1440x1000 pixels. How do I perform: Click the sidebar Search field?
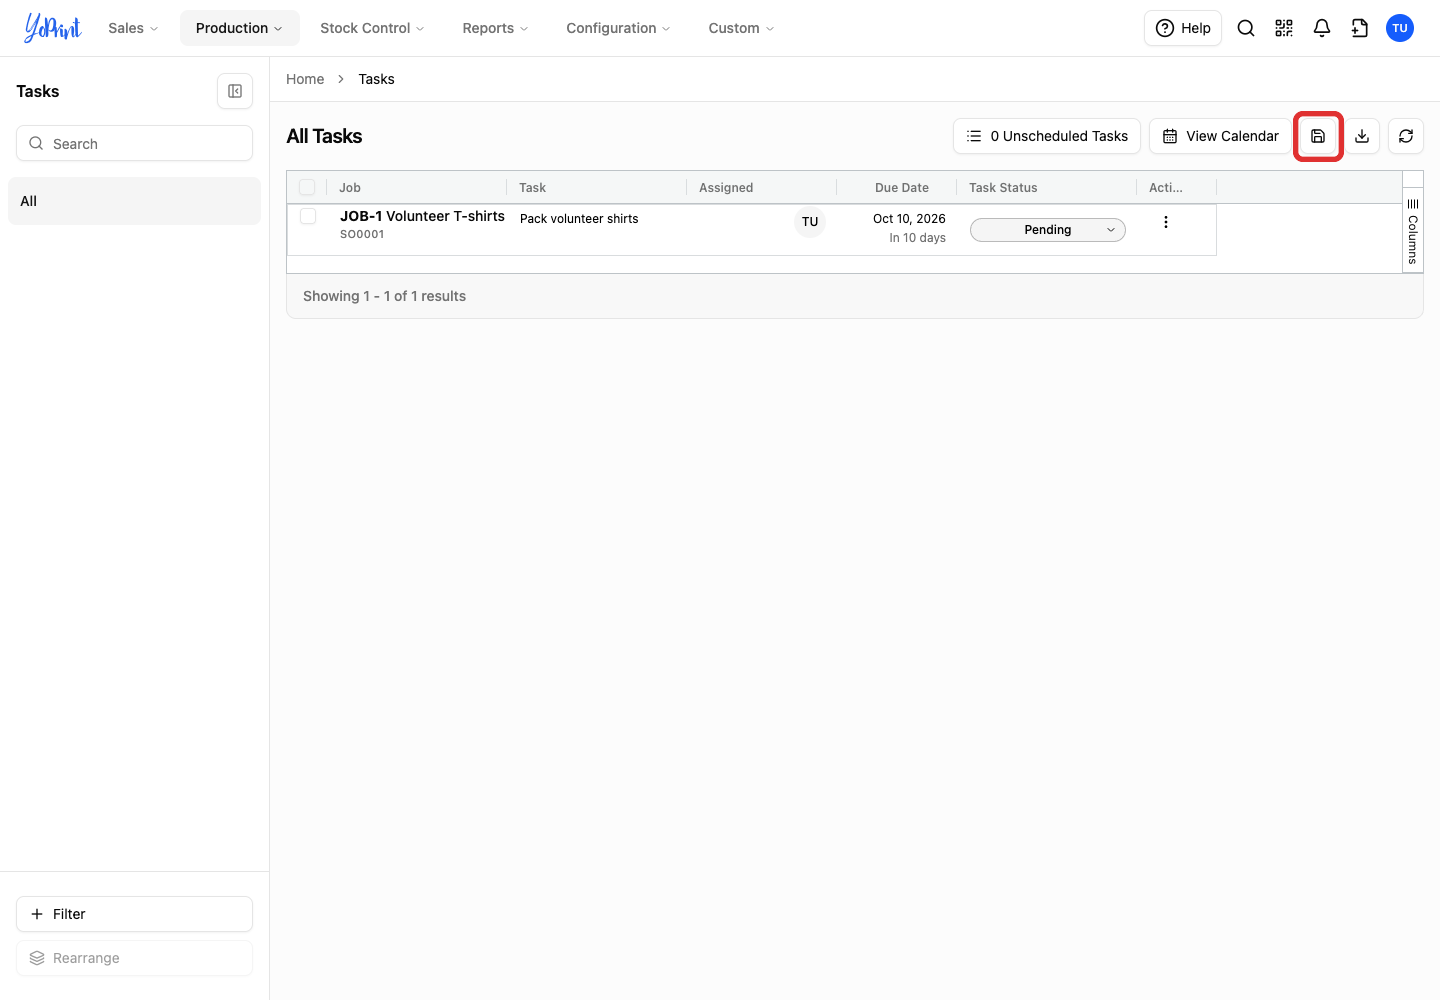tap(134, 143)
